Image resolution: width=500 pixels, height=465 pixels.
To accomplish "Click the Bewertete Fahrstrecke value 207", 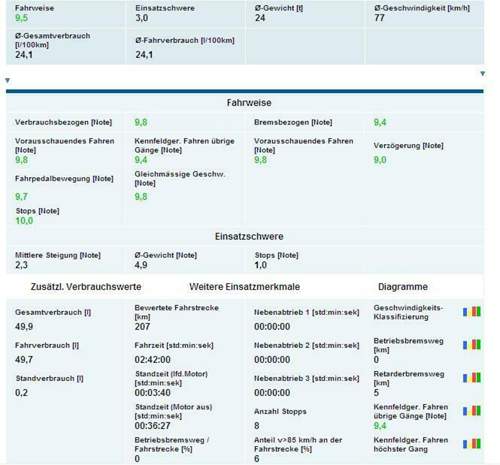I will pos(142,327).
